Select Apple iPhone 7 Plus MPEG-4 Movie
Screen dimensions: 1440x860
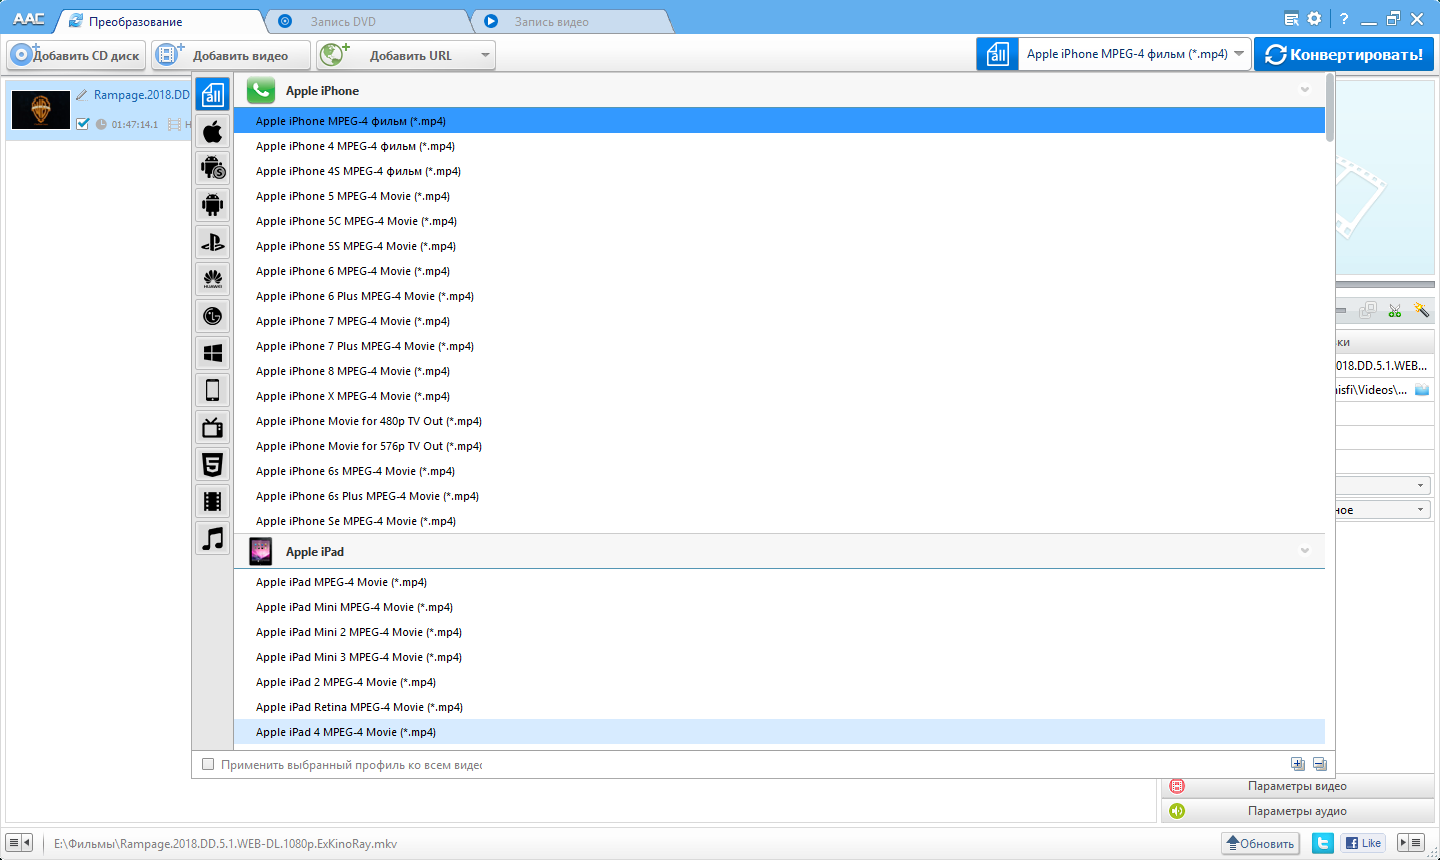[779, 346]
